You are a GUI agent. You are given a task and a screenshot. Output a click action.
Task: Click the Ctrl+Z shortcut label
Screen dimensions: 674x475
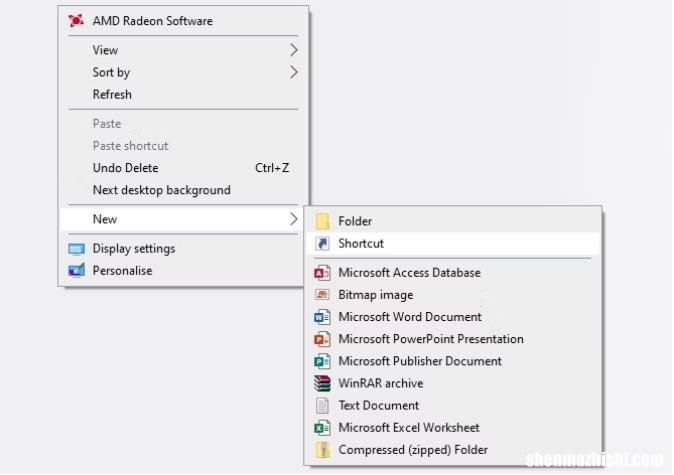tap(272, 168)
